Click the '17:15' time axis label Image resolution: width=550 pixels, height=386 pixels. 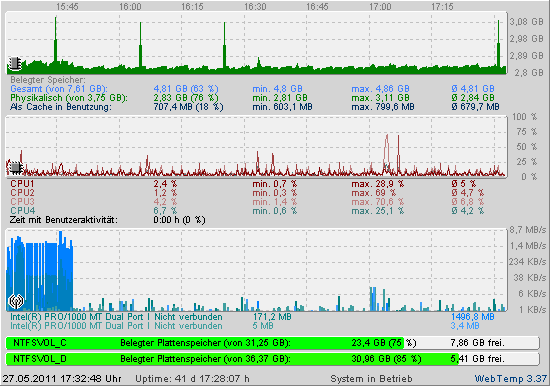click(442, 6)
